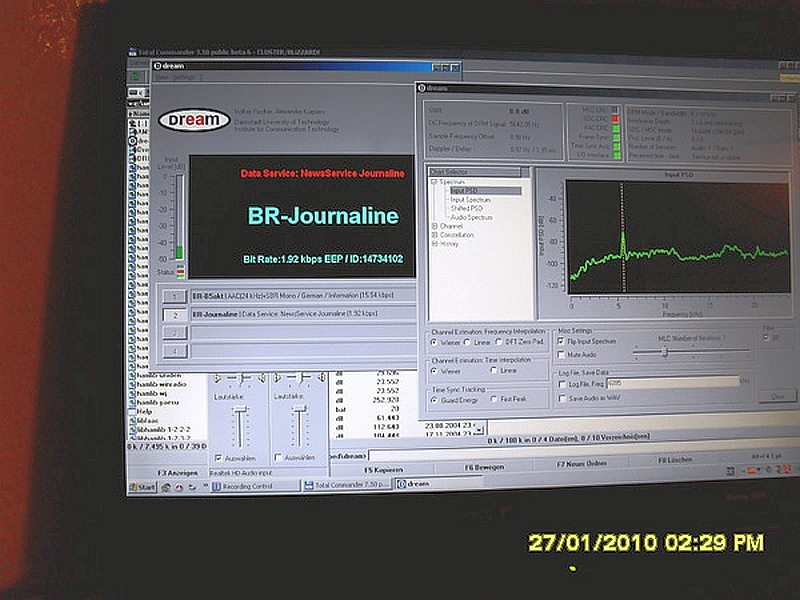Switch to Recording Control taskbar item
The width and height of the screenshot is (800, 600).
point(255,486)
